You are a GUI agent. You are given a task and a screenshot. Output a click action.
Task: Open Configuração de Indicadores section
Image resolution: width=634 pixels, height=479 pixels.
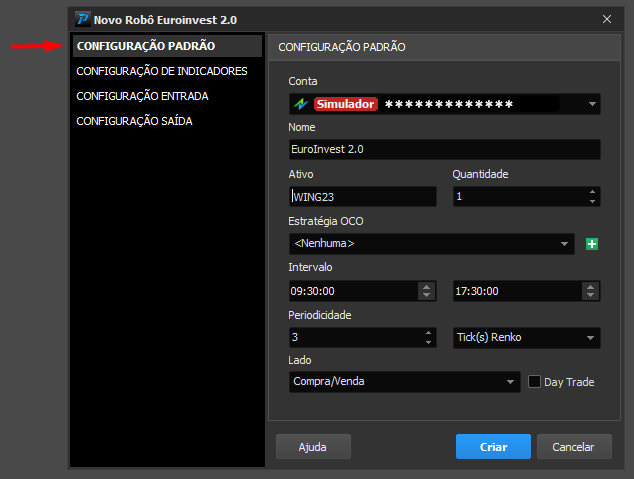162,71
